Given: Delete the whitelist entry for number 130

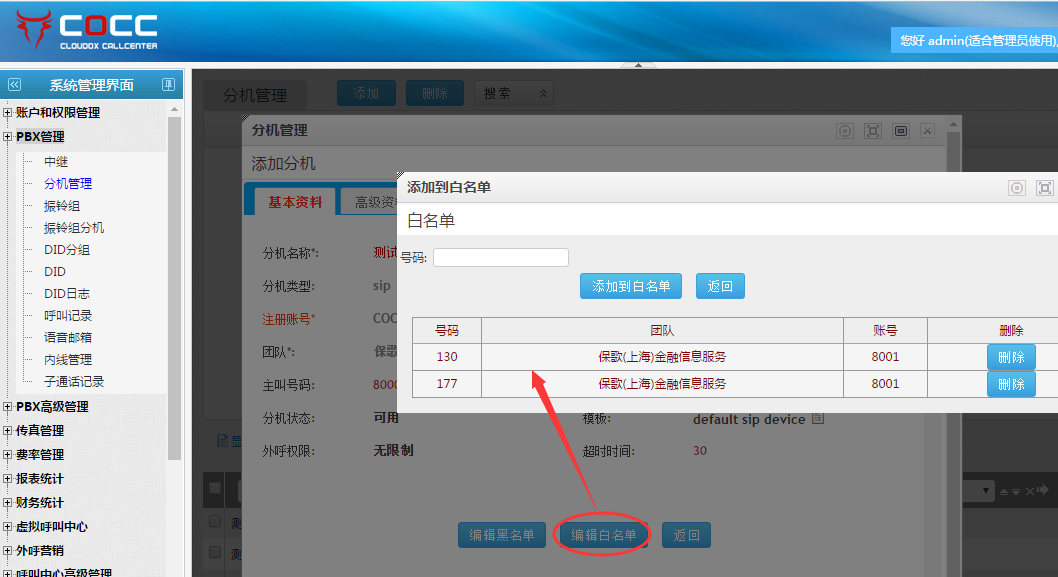Looking at the screenshot, I should (1011, 357).
